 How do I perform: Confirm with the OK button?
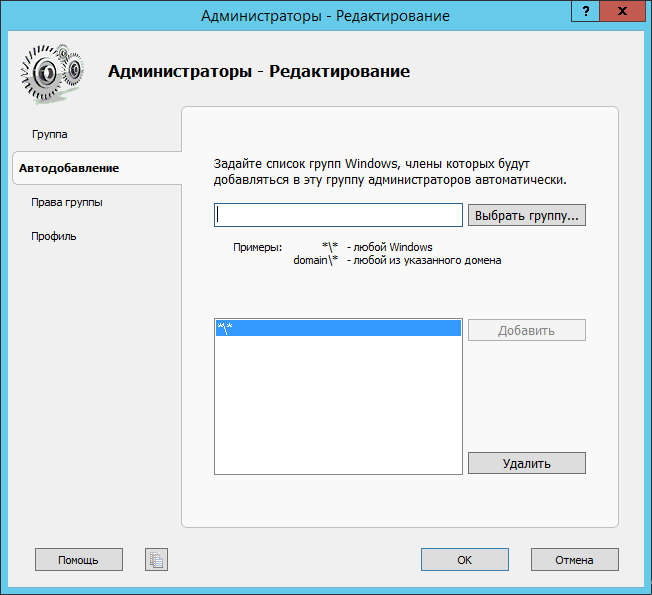tap(464, 560)
